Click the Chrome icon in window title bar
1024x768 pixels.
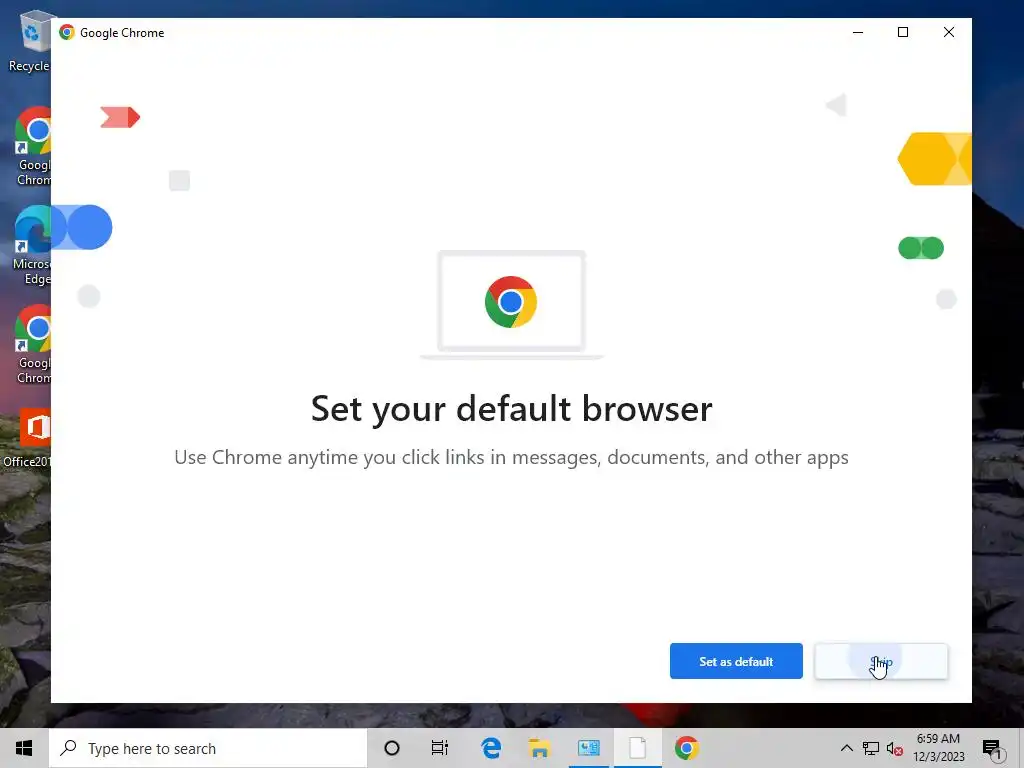click(x=67, y=32)
